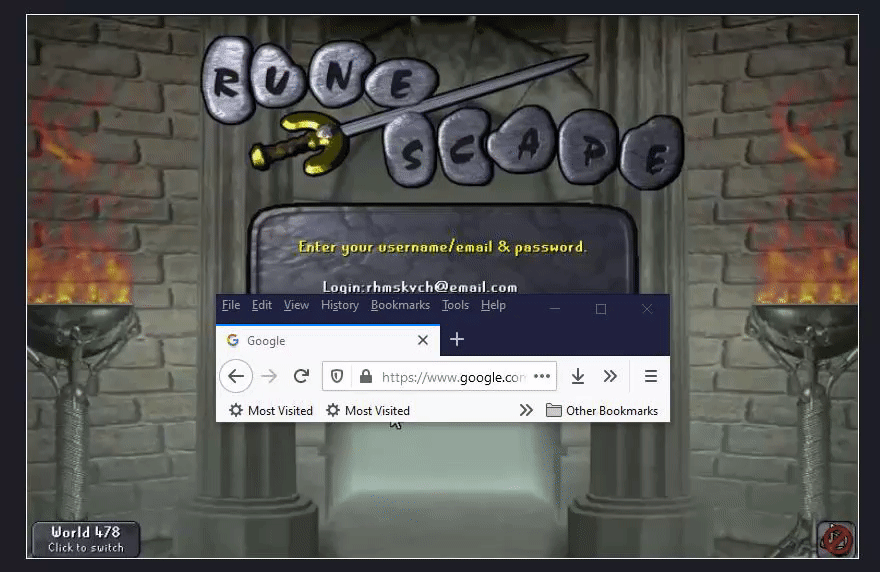Maximize the Firefox window
This screenshot has height=572, width=880.
click(x=601, y=309)
